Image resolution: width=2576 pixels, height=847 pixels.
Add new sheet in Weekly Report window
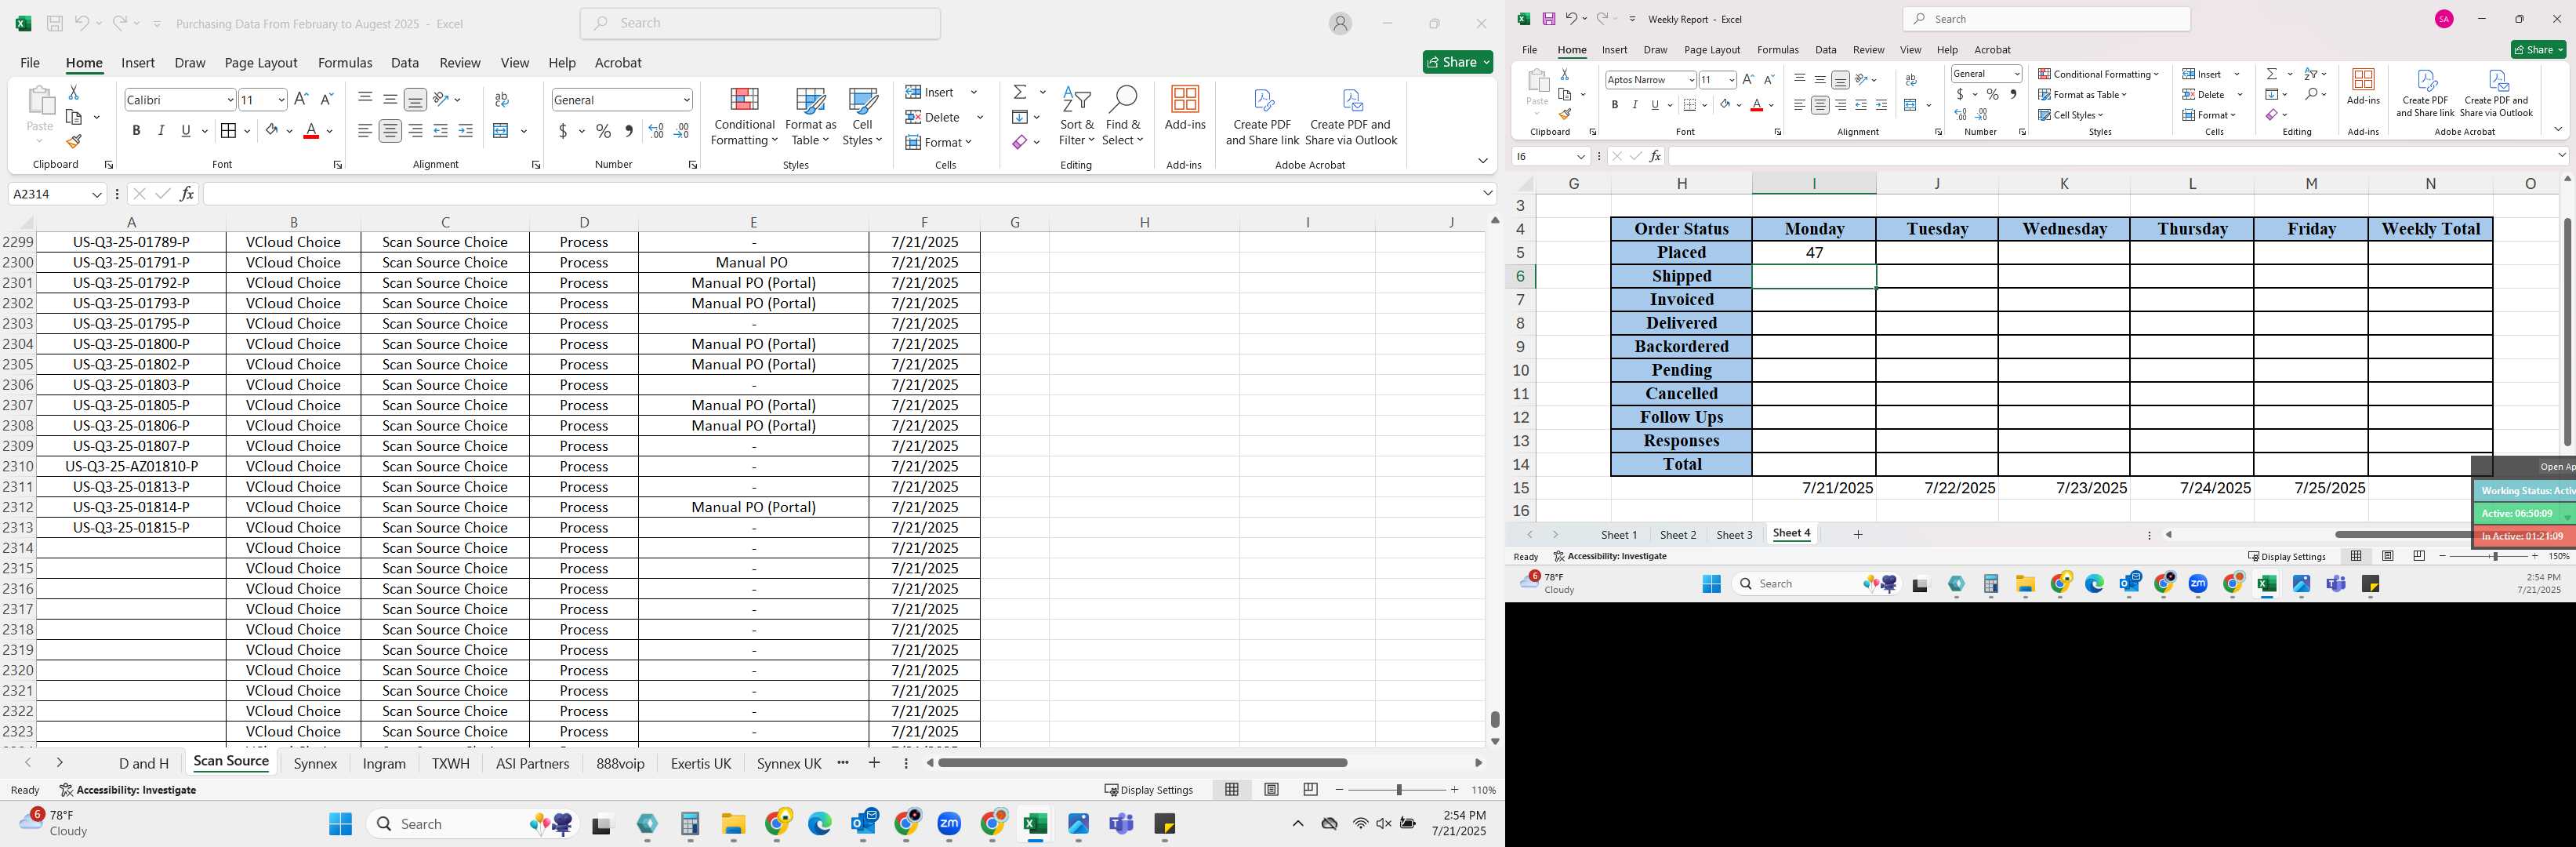point(1858,535)
